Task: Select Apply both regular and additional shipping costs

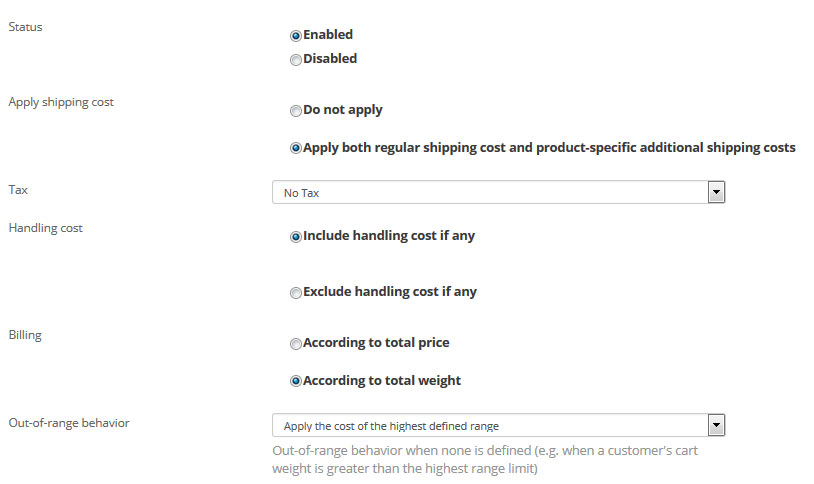Action: (x=296, y=148)
